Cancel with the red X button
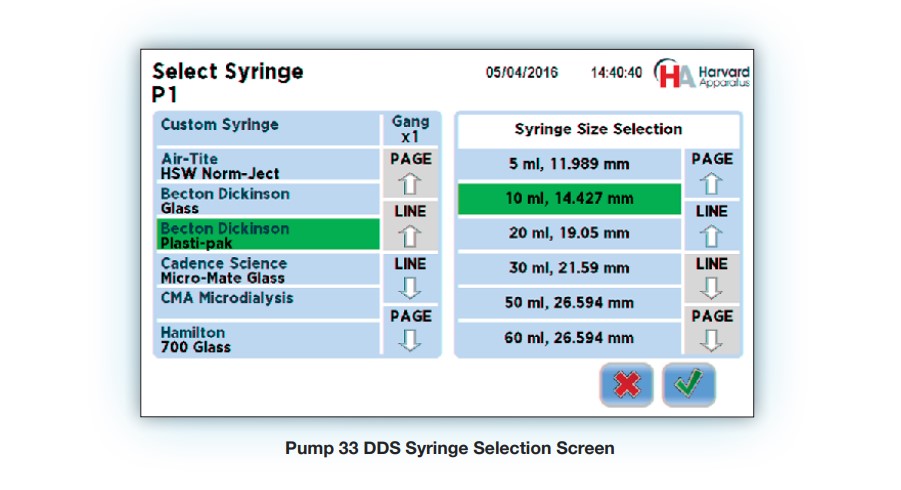The height and width of the screenshot is (490, 901). pyautogui.click(x=627, y=384)
